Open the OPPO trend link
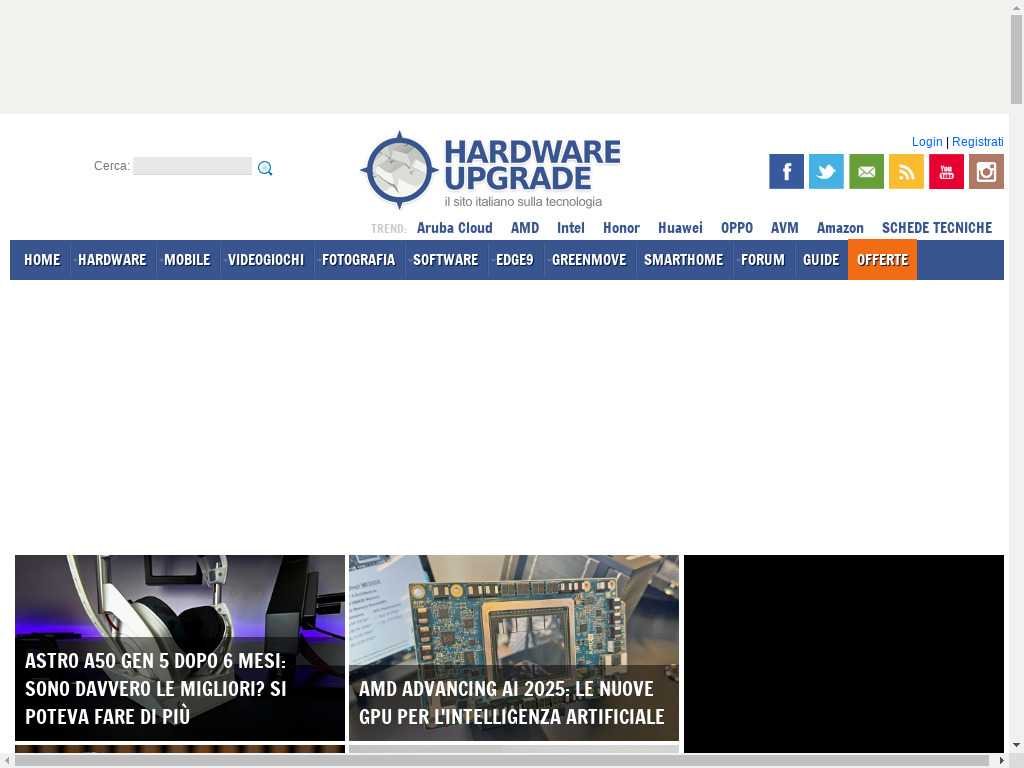 737,228
